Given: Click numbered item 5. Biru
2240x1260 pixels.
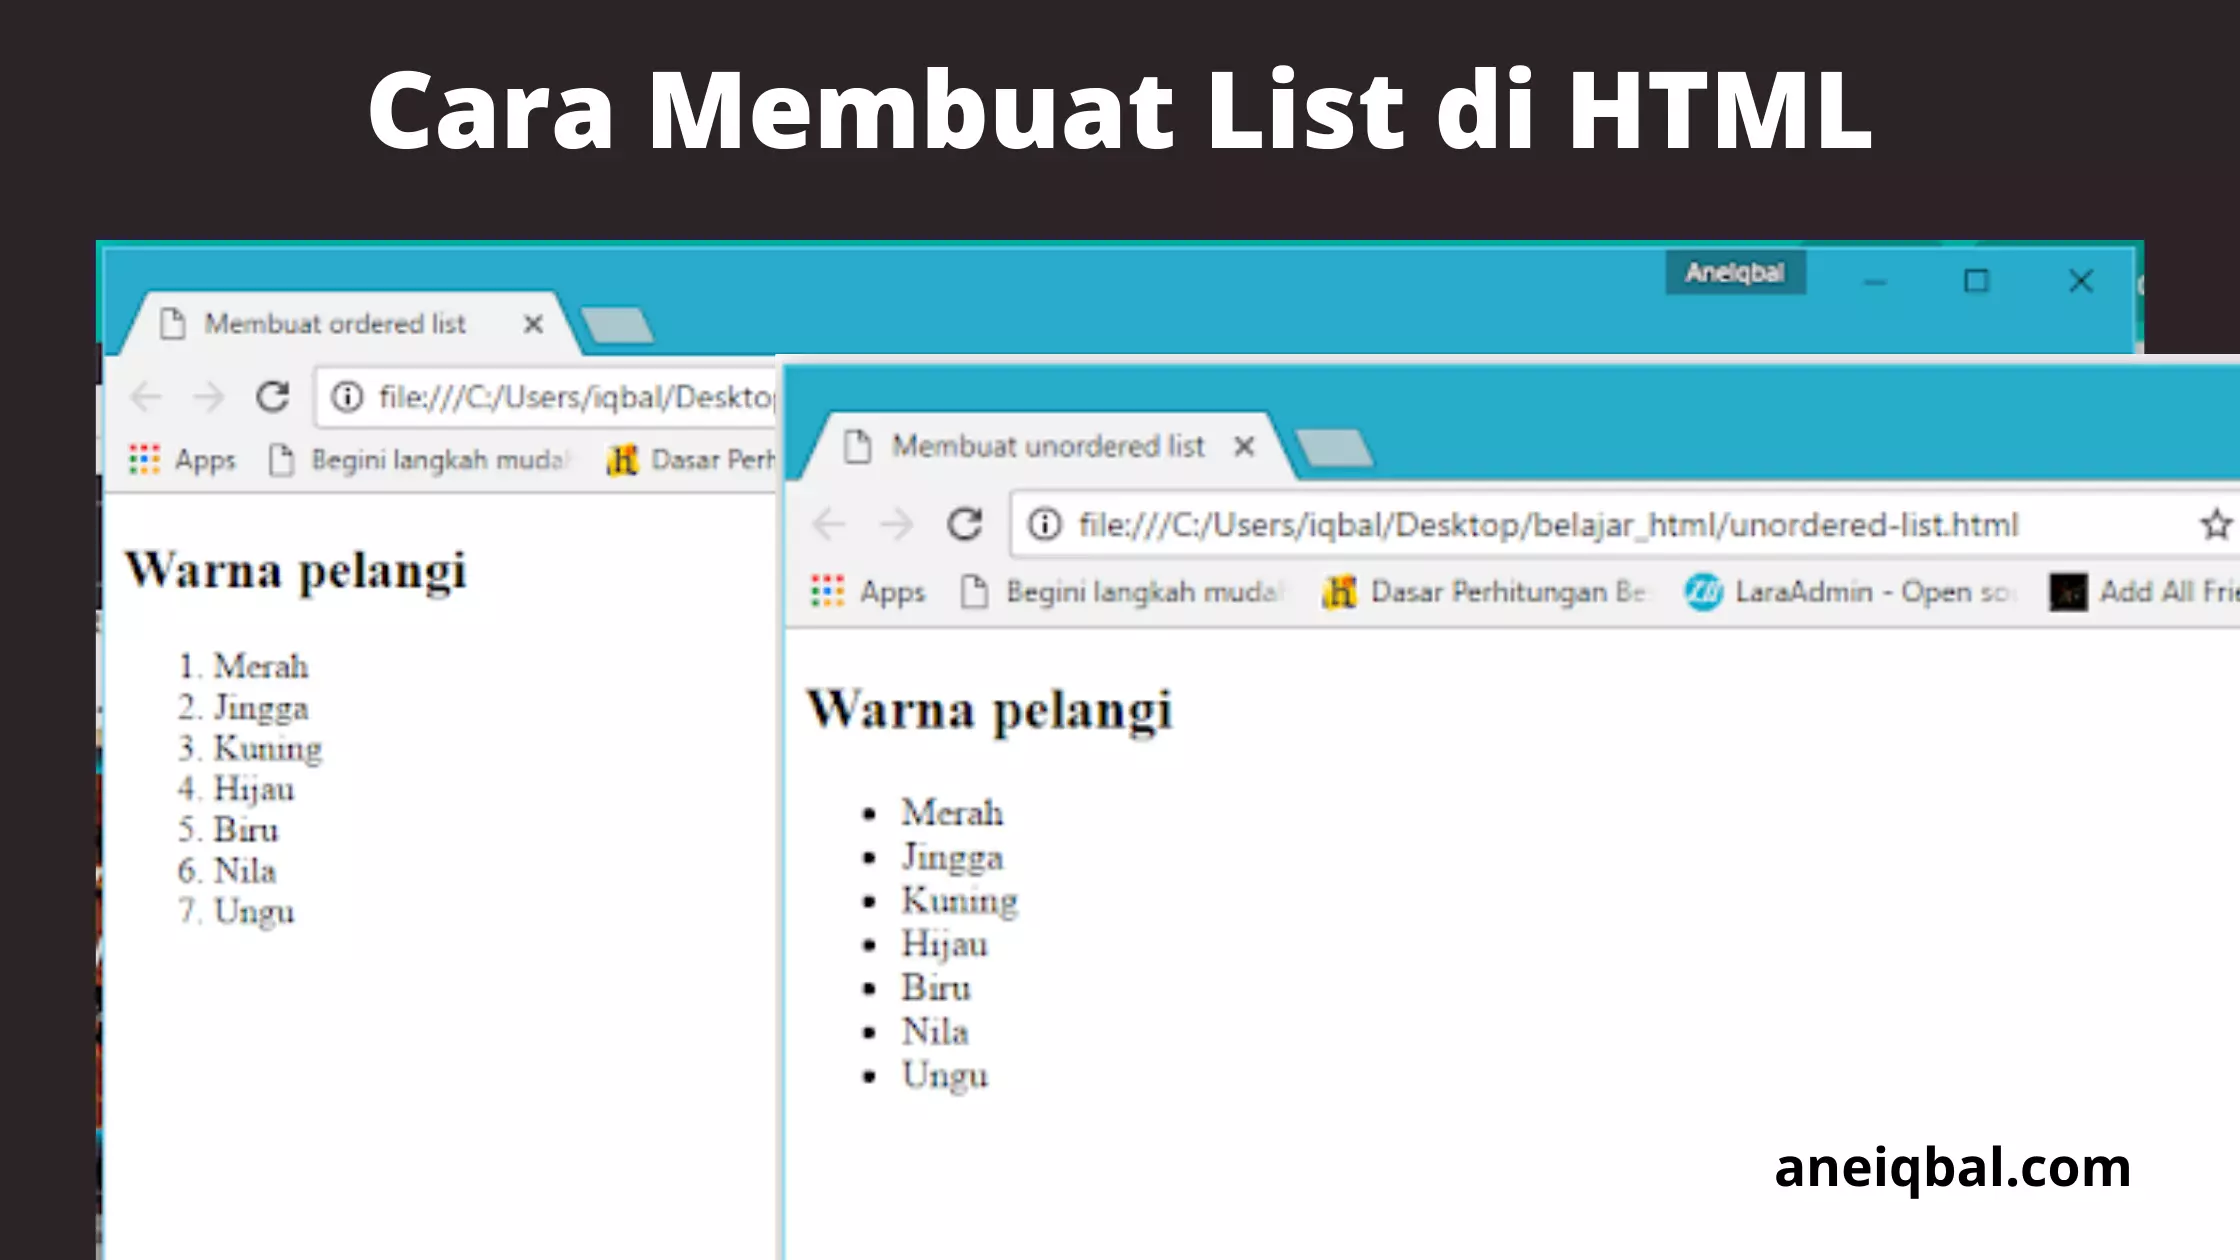Looking at the screenshot, I should click(228, 830).
